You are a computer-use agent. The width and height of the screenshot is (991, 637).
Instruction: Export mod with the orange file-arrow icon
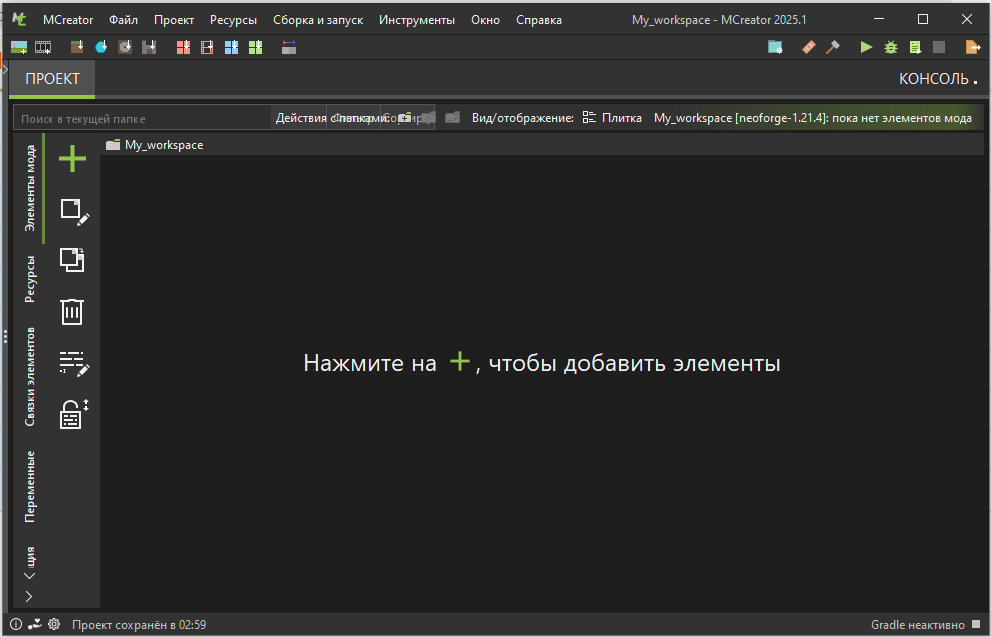coord(973,47)
